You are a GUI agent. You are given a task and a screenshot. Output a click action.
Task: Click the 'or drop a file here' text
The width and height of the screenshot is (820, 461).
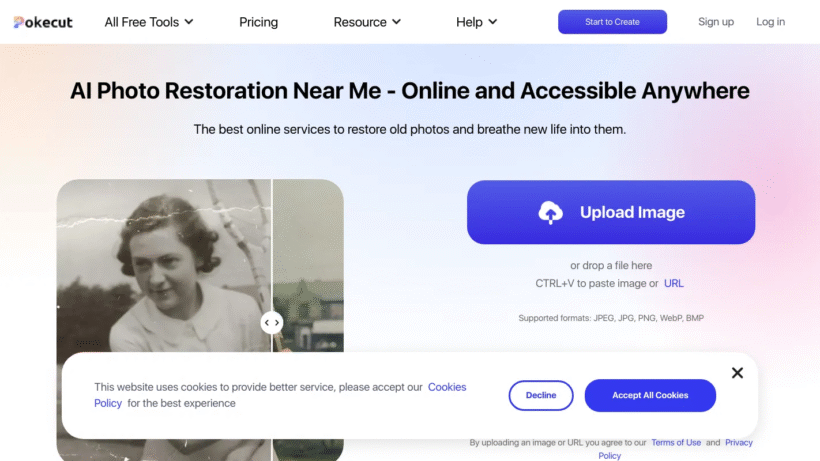[x=611, y=266]
